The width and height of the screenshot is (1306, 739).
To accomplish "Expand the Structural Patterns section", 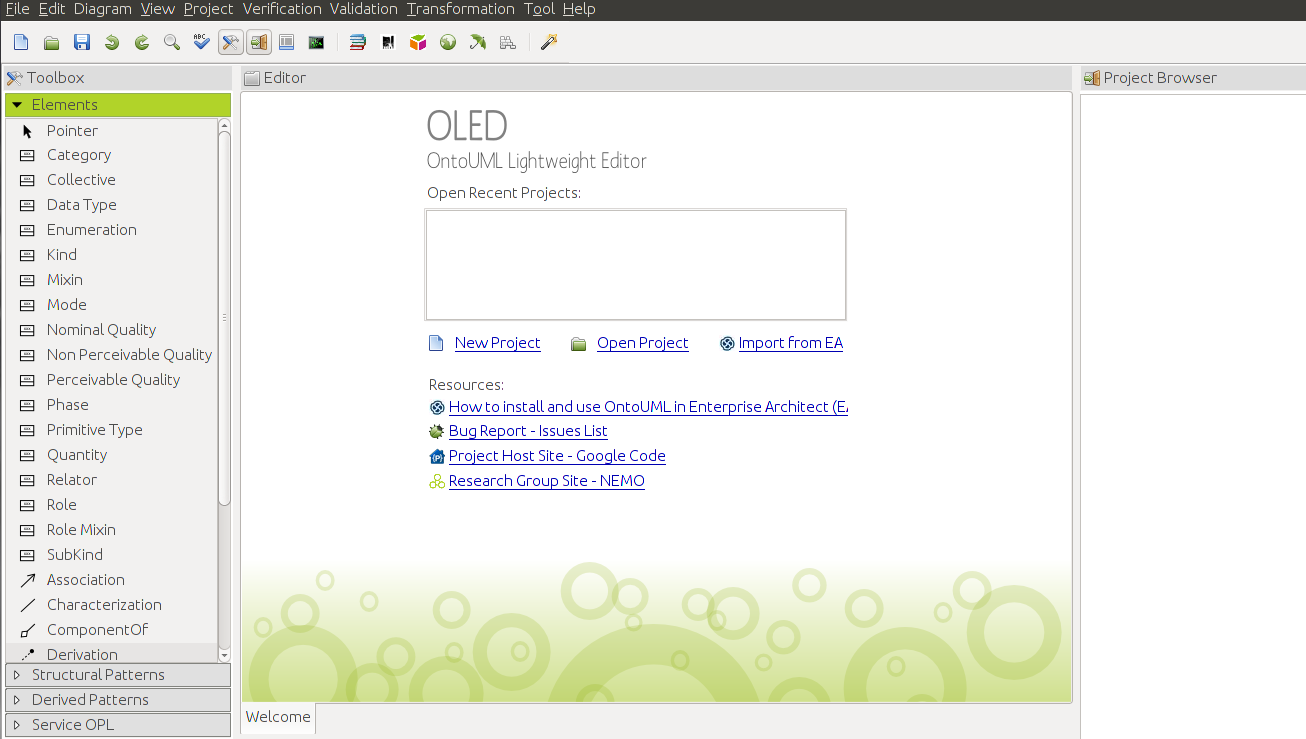I will (118, 675).
